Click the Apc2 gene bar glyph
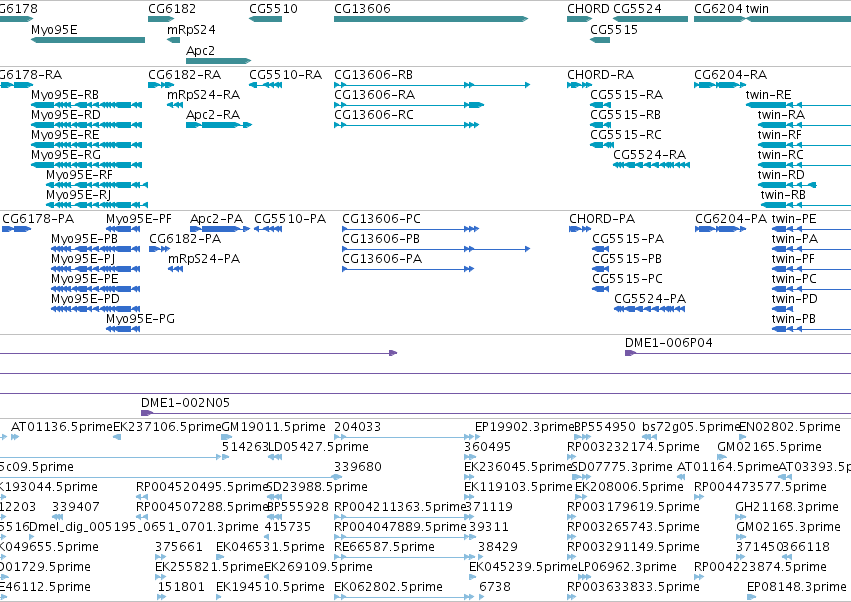Image resolution: width=851 pixels, height=602 pixels. pos(219,61)
